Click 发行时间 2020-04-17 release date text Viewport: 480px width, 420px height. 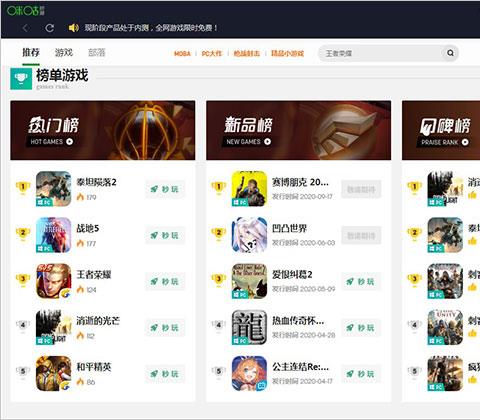pyautogui.click(x=302, y=381)
